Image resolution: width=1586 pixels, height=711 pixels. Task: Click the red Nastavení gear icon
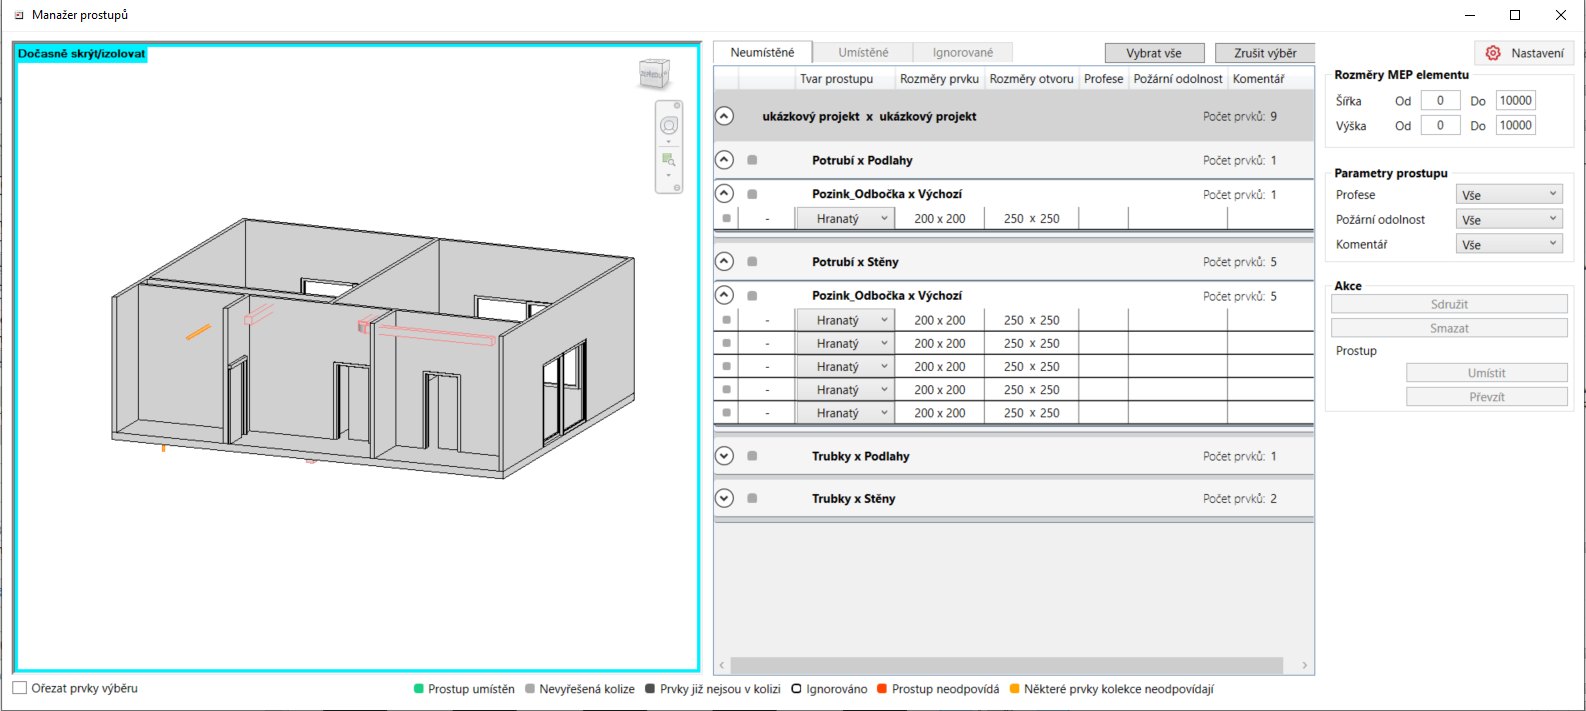click(1493, 53)
